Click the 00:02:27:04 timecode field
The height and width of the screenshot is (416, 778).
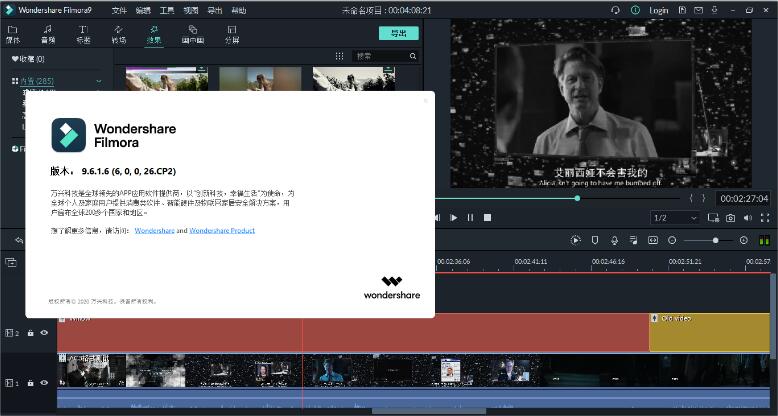(744, 199)
